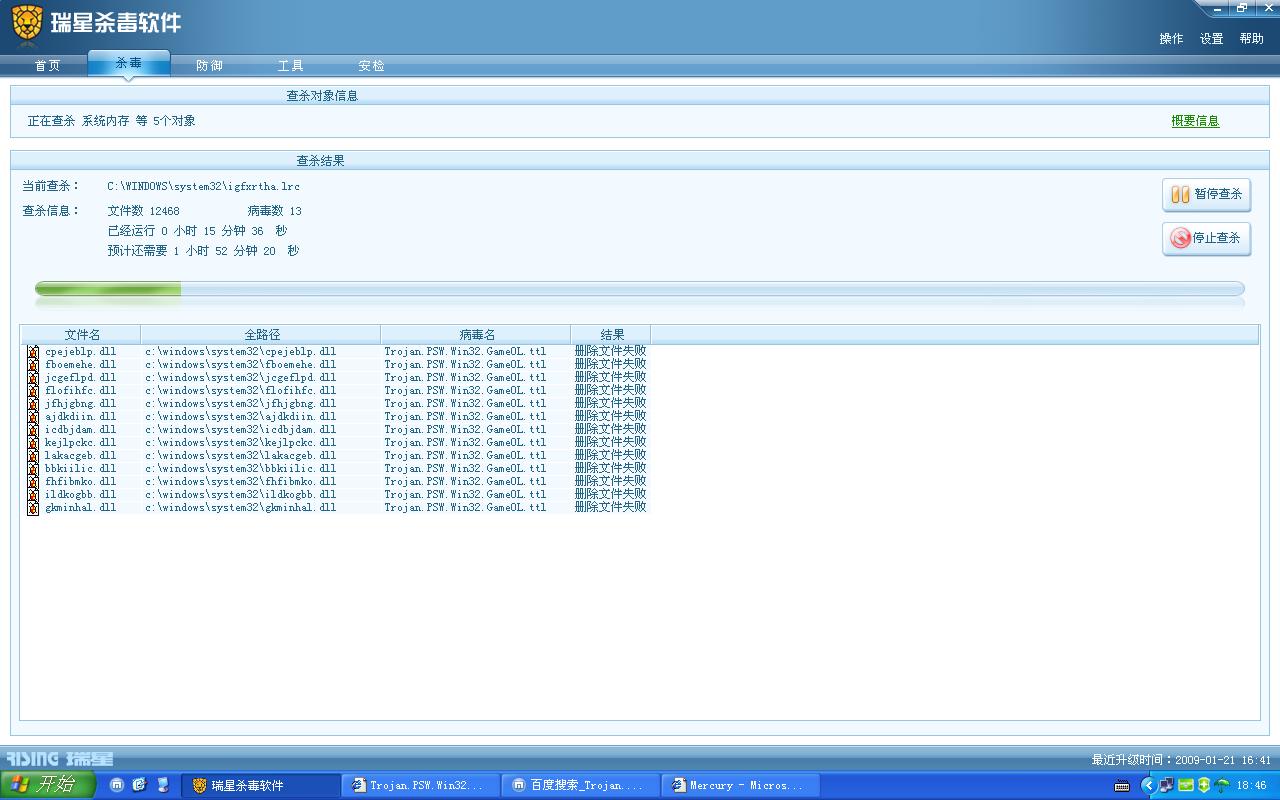This screenshot has width=1280, height=800.
Task: Sort results by 病毒名 column header
Action: (476, 335)
